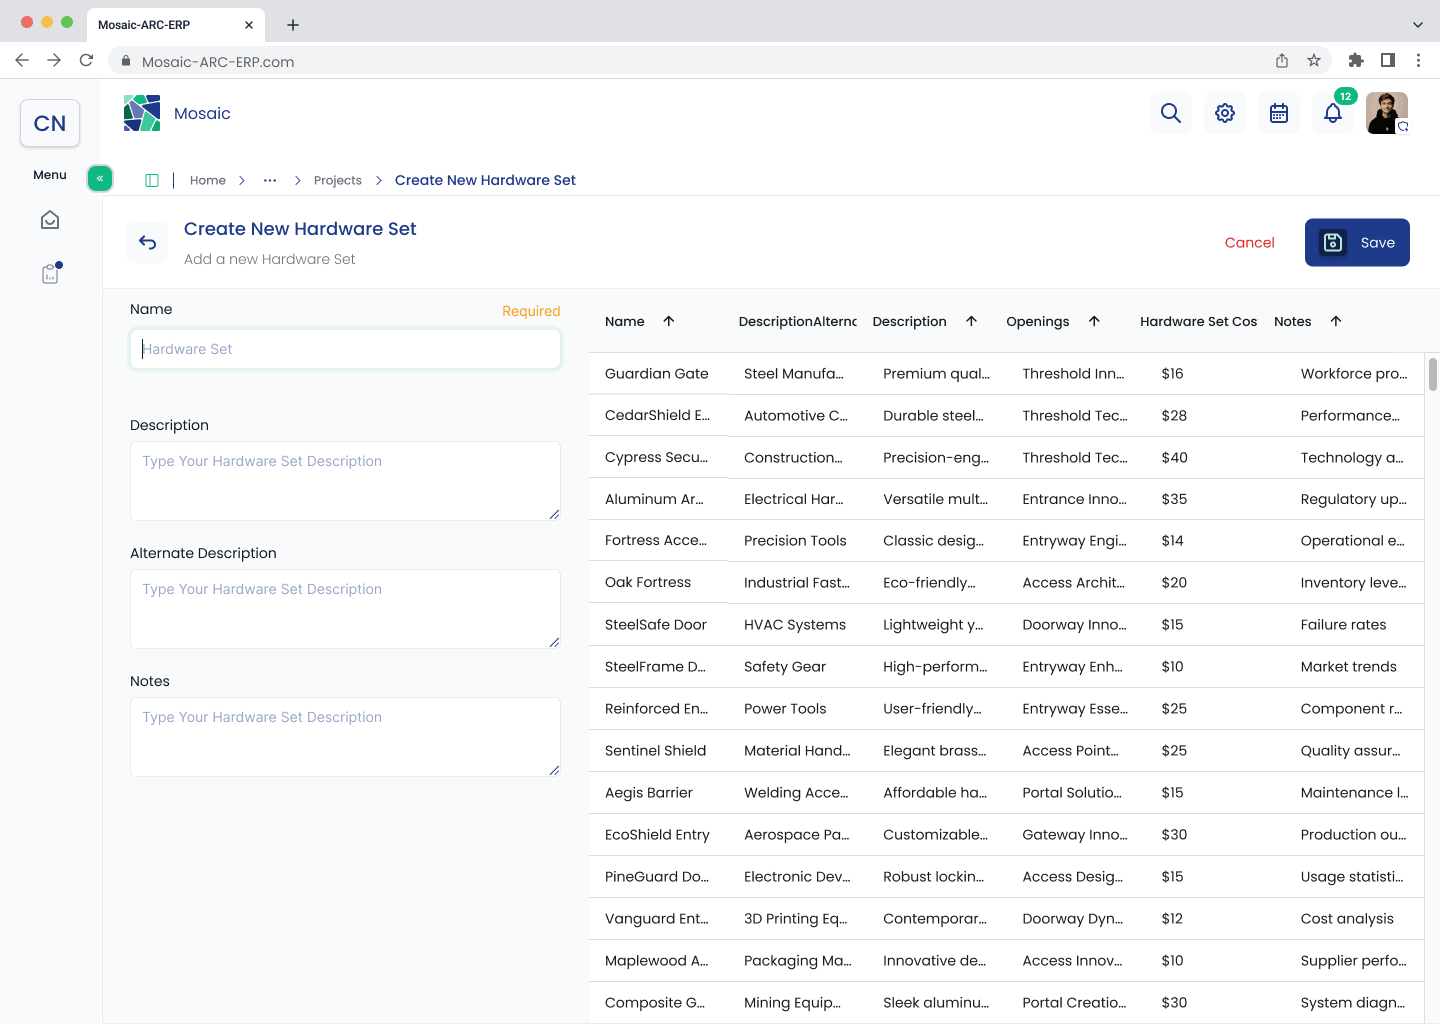This screenshot has height=1024, width=1440.
Task: Navigate to Projects breadcrumb
Action: (x=338, y=180)
